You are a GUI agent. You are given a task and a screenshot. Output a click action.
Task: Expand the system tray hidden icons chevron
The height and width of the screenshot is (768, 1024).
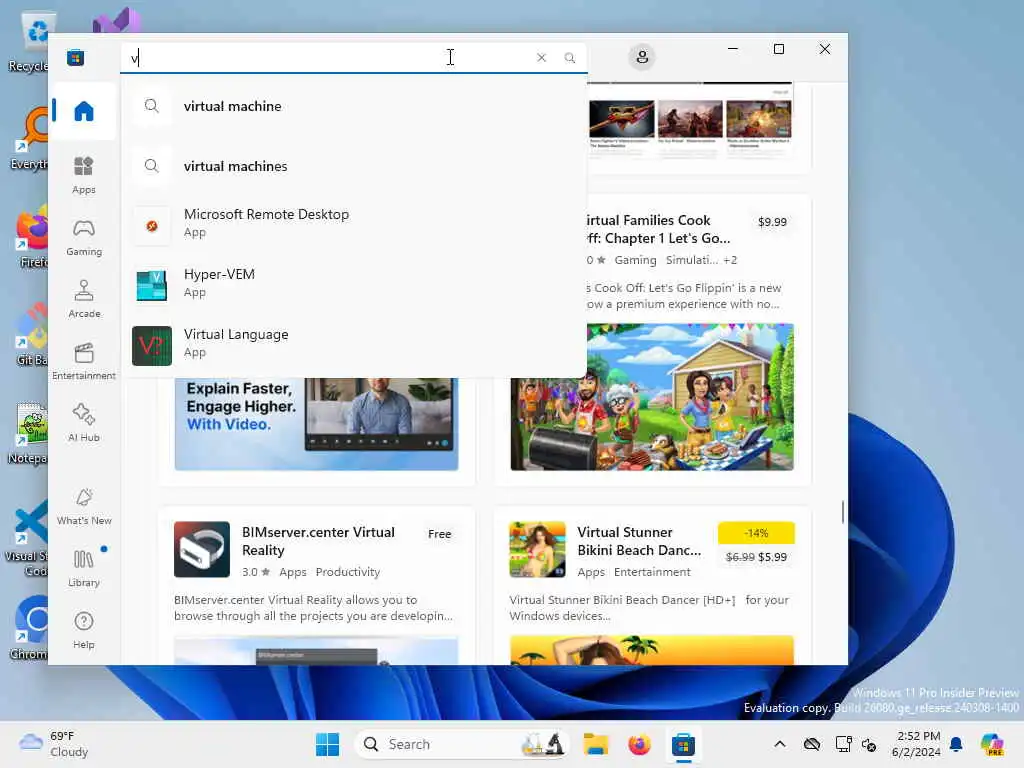780,744
